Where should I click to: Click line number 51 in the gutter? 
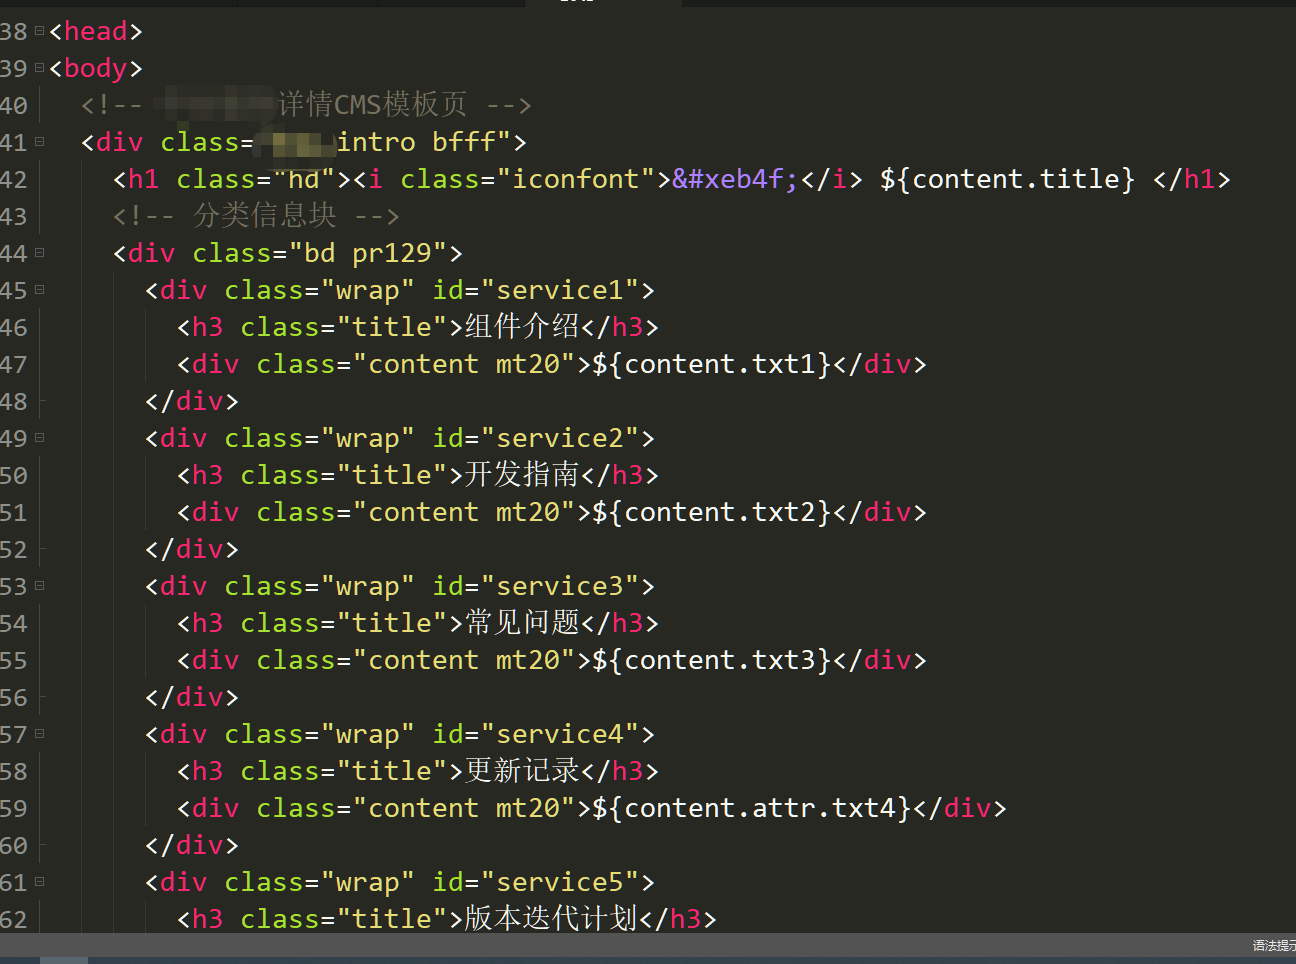(14, 512)
